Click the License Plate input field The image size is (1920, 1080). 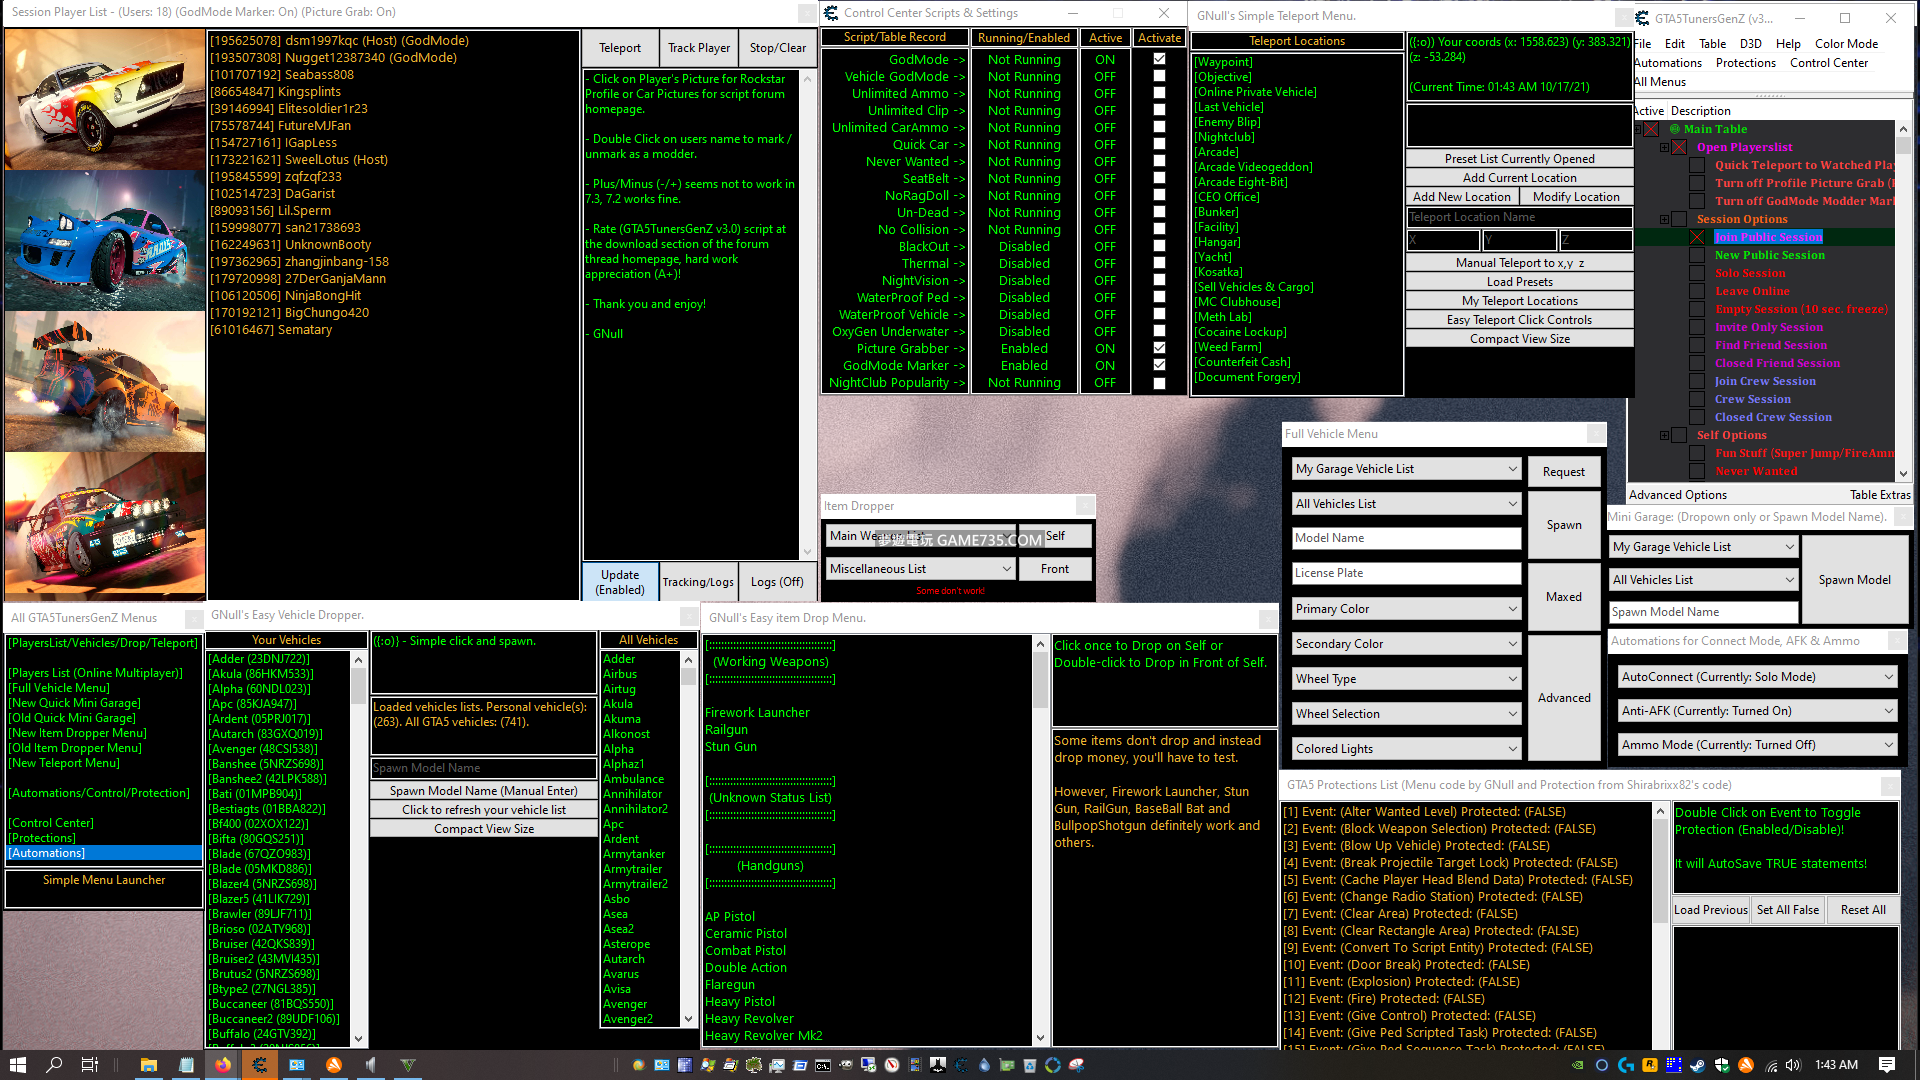pyautogui.click(x=1406, y=573)
